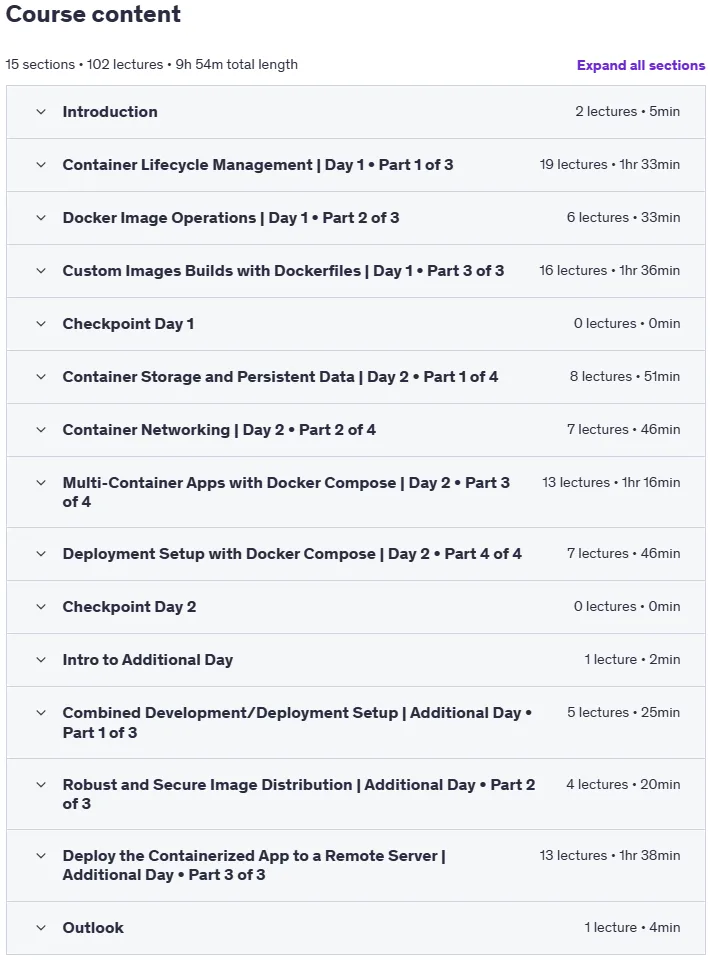Click Expand all sections link
The height and width of the screenshot is (961, 710).
[641, 66]
